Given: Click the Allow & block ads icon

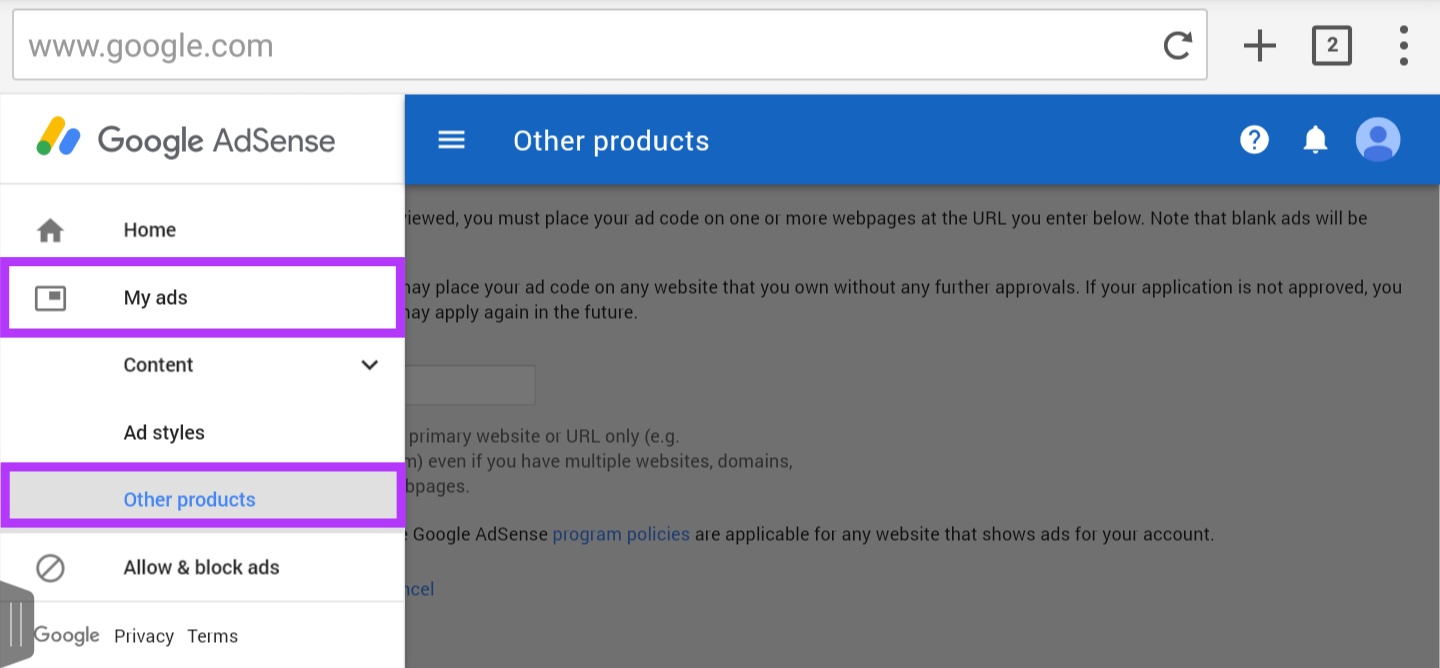Looking at the screenshot, I should click(50, 567).
